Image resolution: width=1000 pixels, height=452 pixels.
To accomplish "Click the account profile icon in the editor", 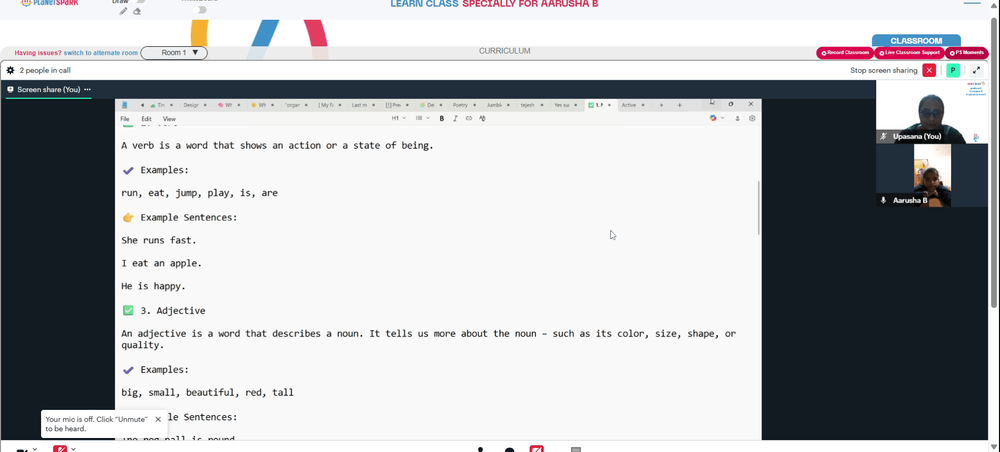I will (738, 119).
